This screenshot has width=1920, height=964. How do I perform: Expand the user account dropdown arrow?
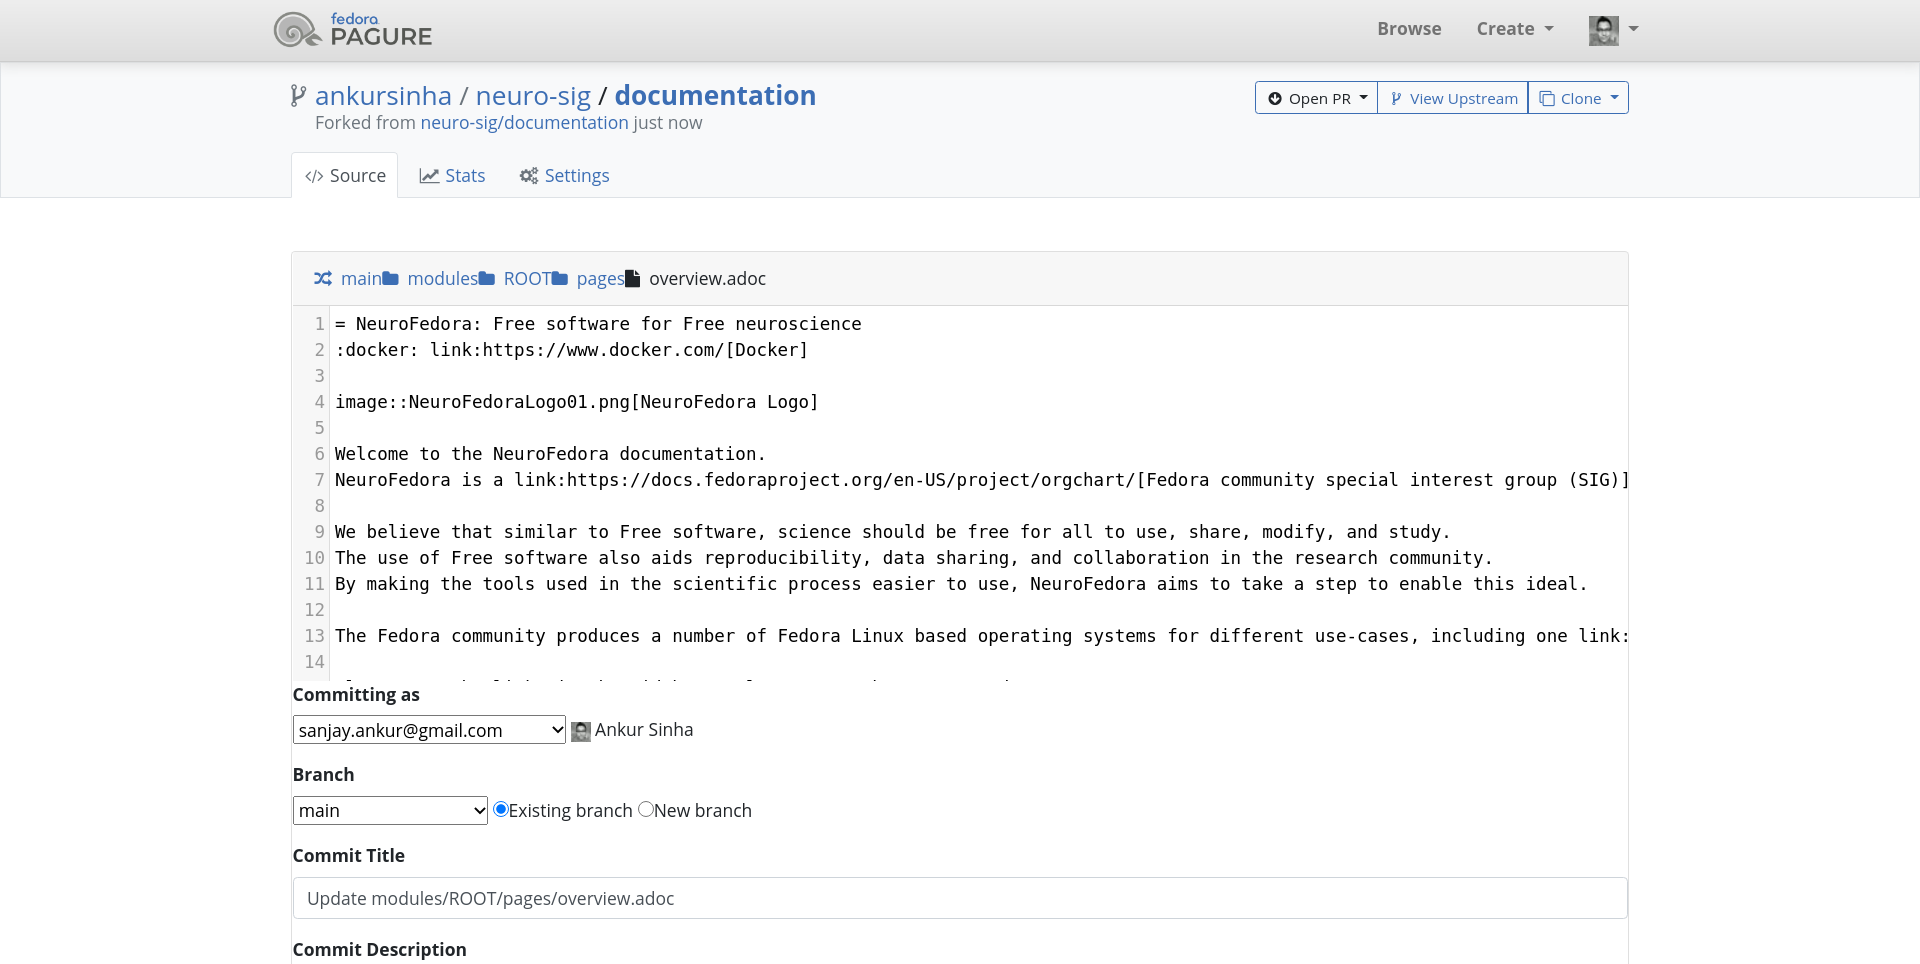1634,29
